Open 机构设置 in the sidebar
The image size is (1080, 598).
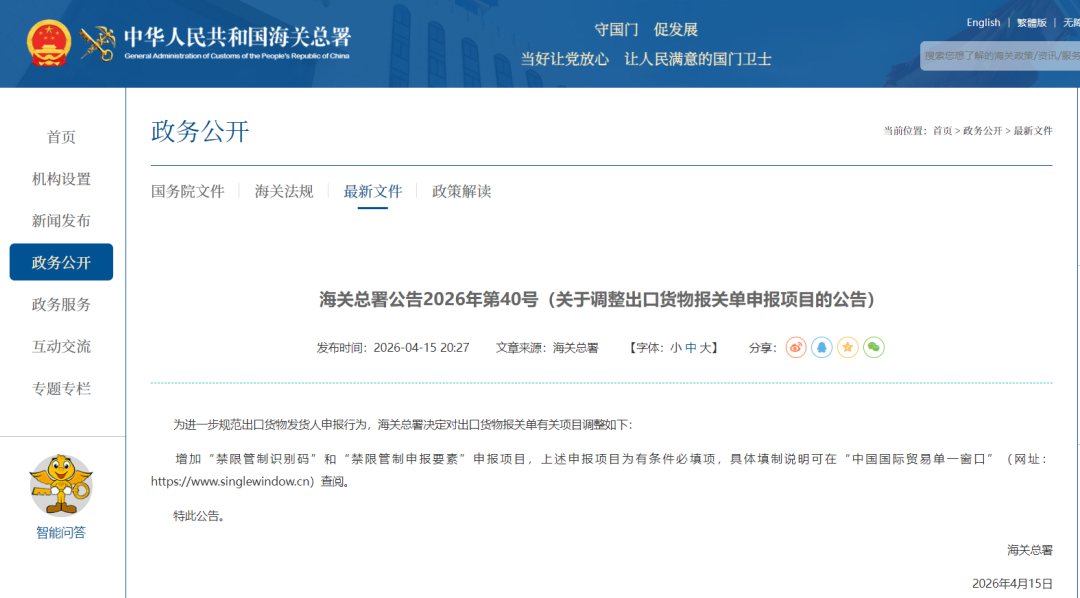point(61,179)
